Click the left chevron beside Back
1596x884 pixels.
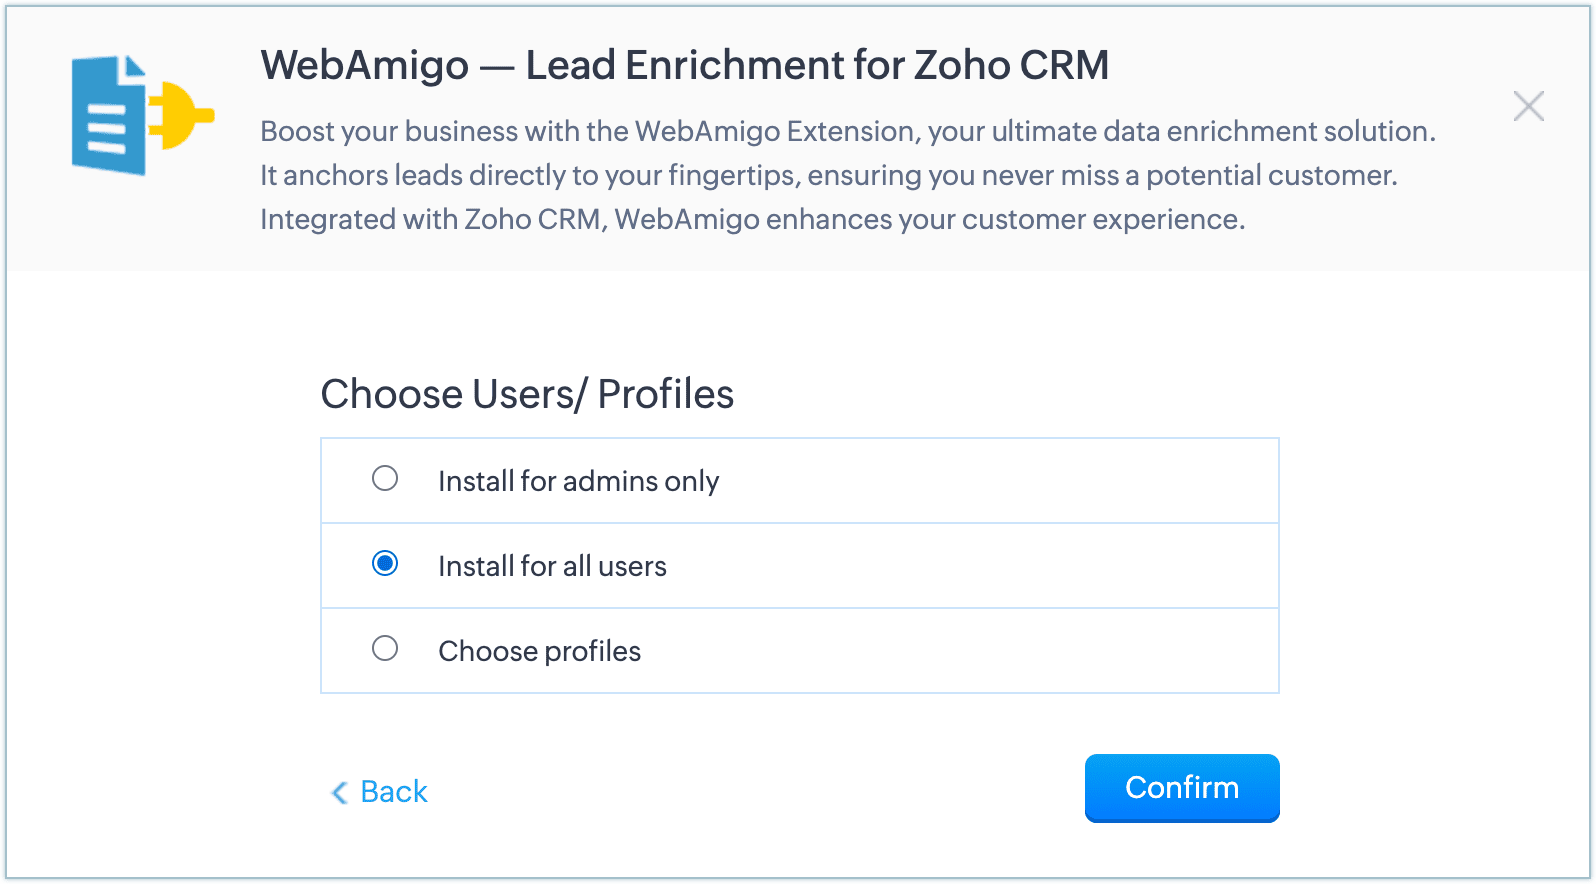(x=340, y=792)
